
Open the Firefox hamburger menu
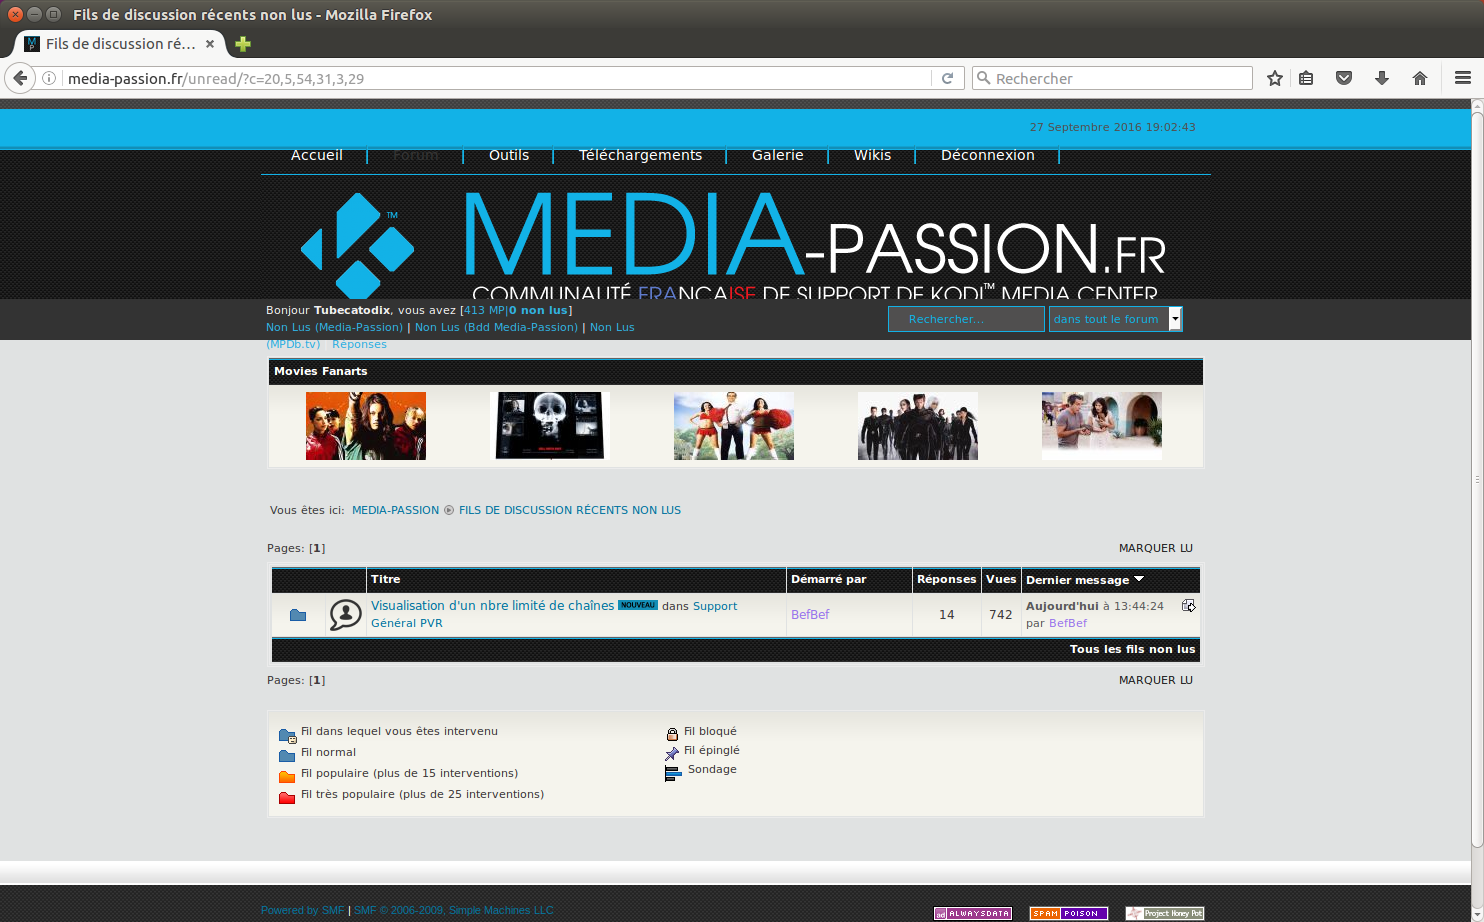(1463, 78)
